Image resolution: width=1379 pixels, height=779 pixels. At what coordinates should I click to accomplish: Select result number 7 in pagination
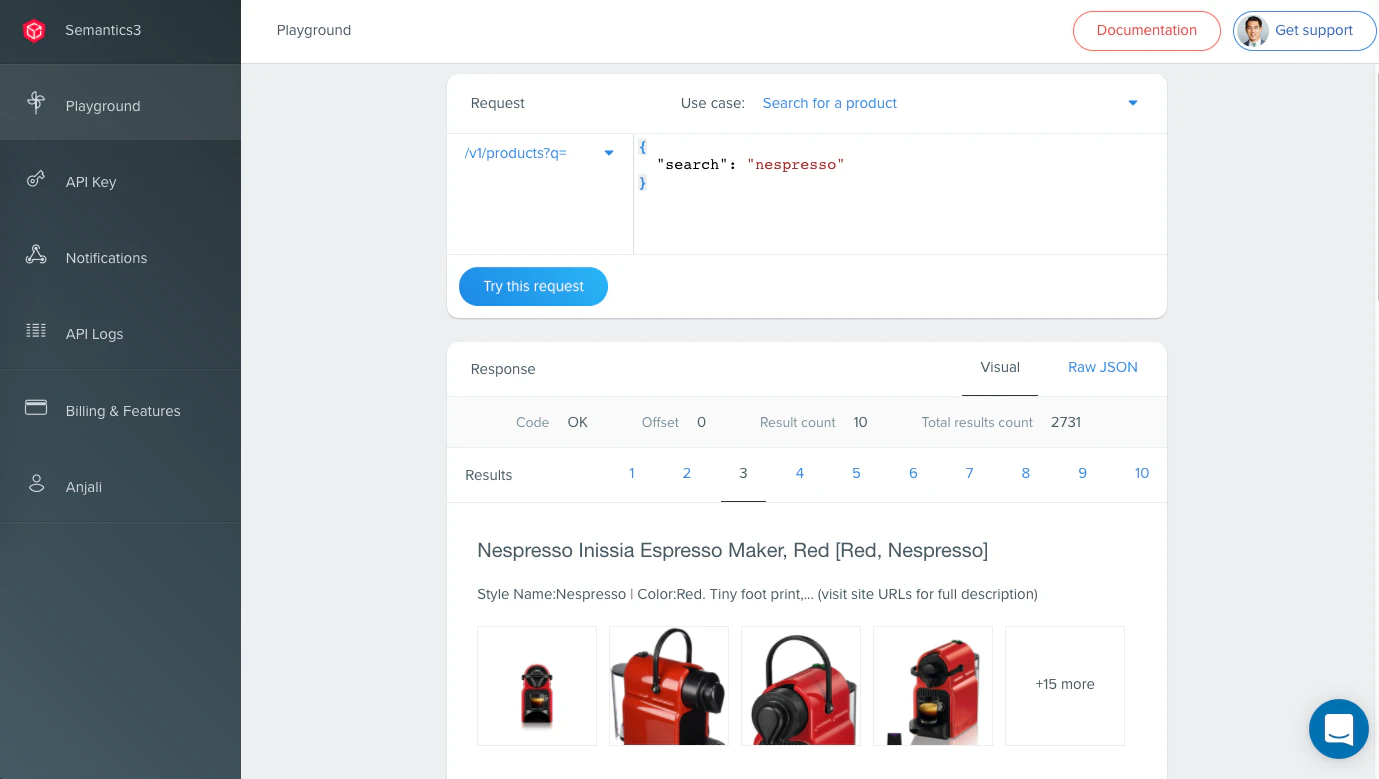coord(969,473)
